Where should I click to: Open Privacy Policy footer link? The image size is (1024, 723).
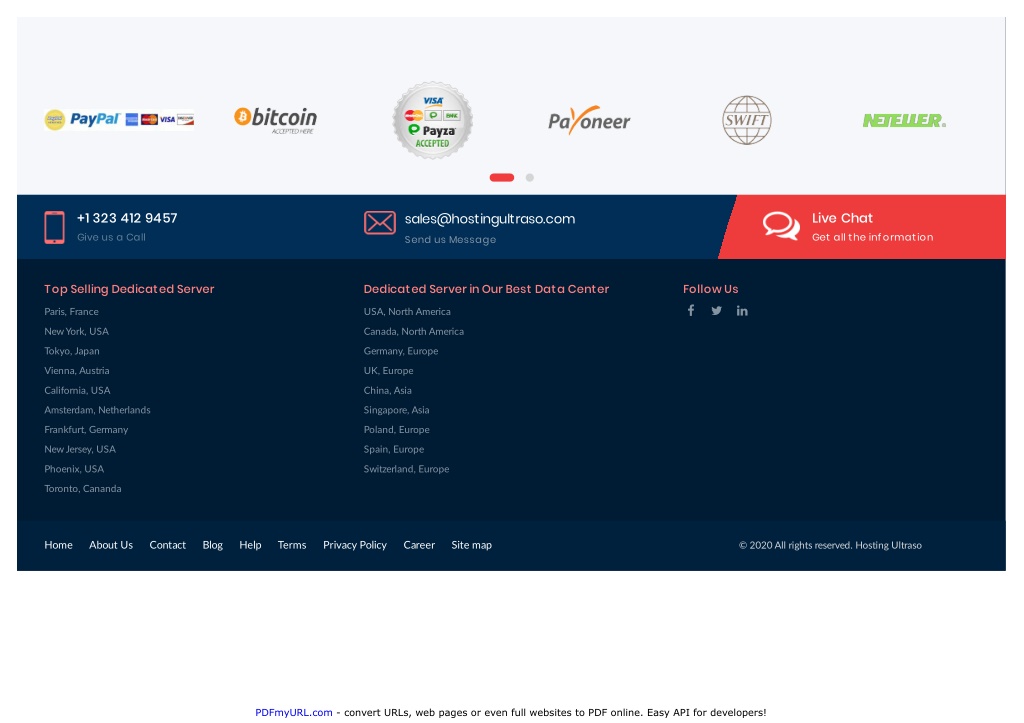355,545
